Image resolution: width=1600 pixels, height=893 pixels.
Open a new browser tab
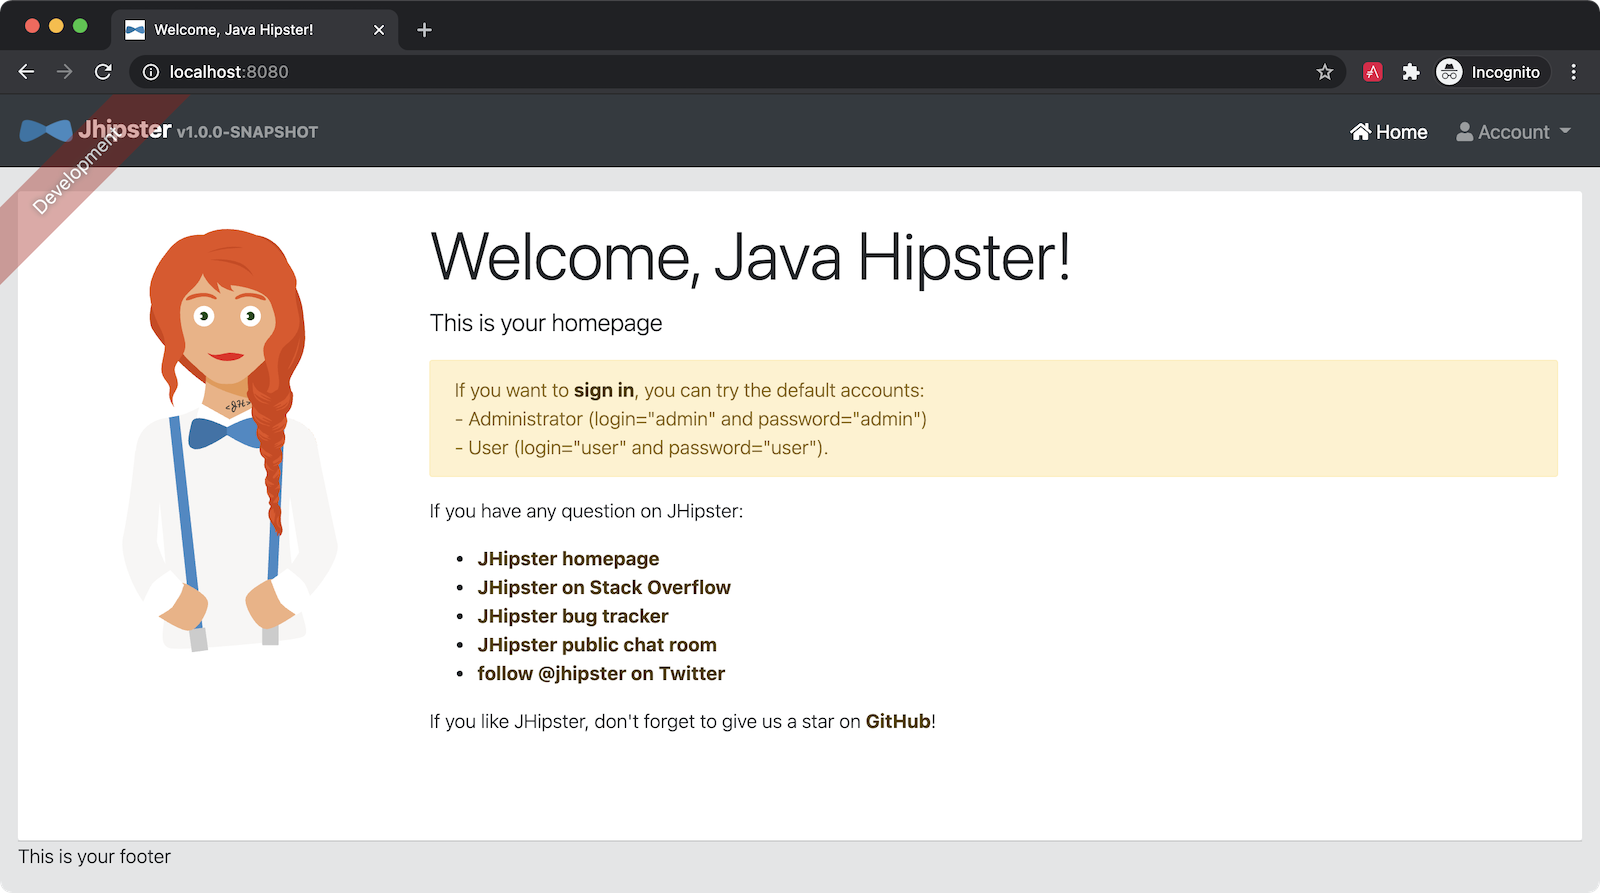(424, 30)
